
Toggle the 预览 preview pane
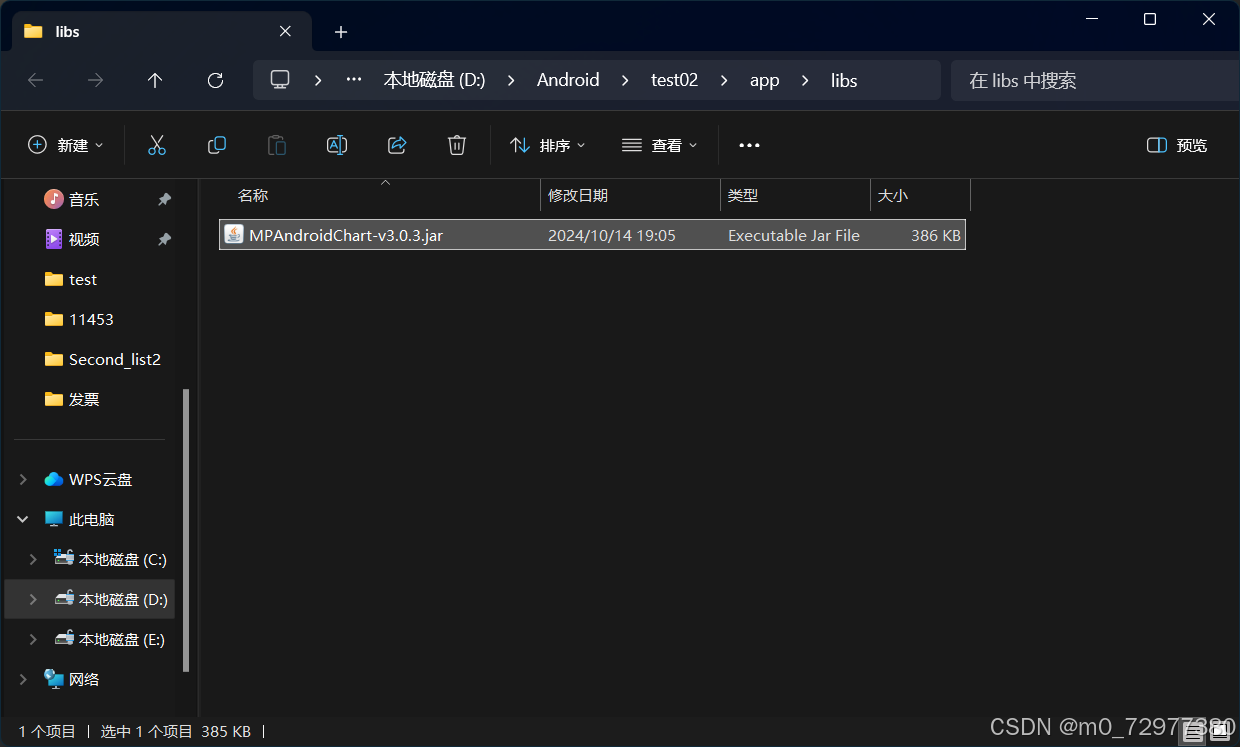(x=1177, y=145)
